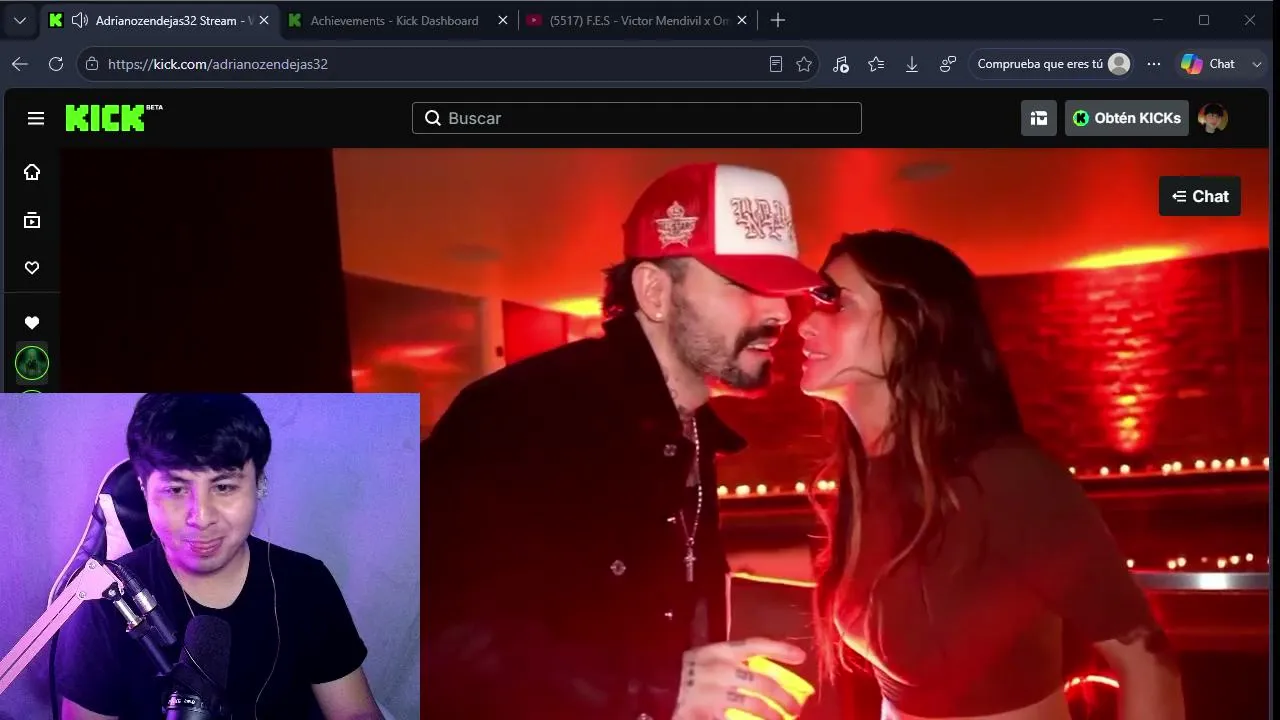
Task: Go to Kick Home in sidebar
Action: (x=32, y=172)
